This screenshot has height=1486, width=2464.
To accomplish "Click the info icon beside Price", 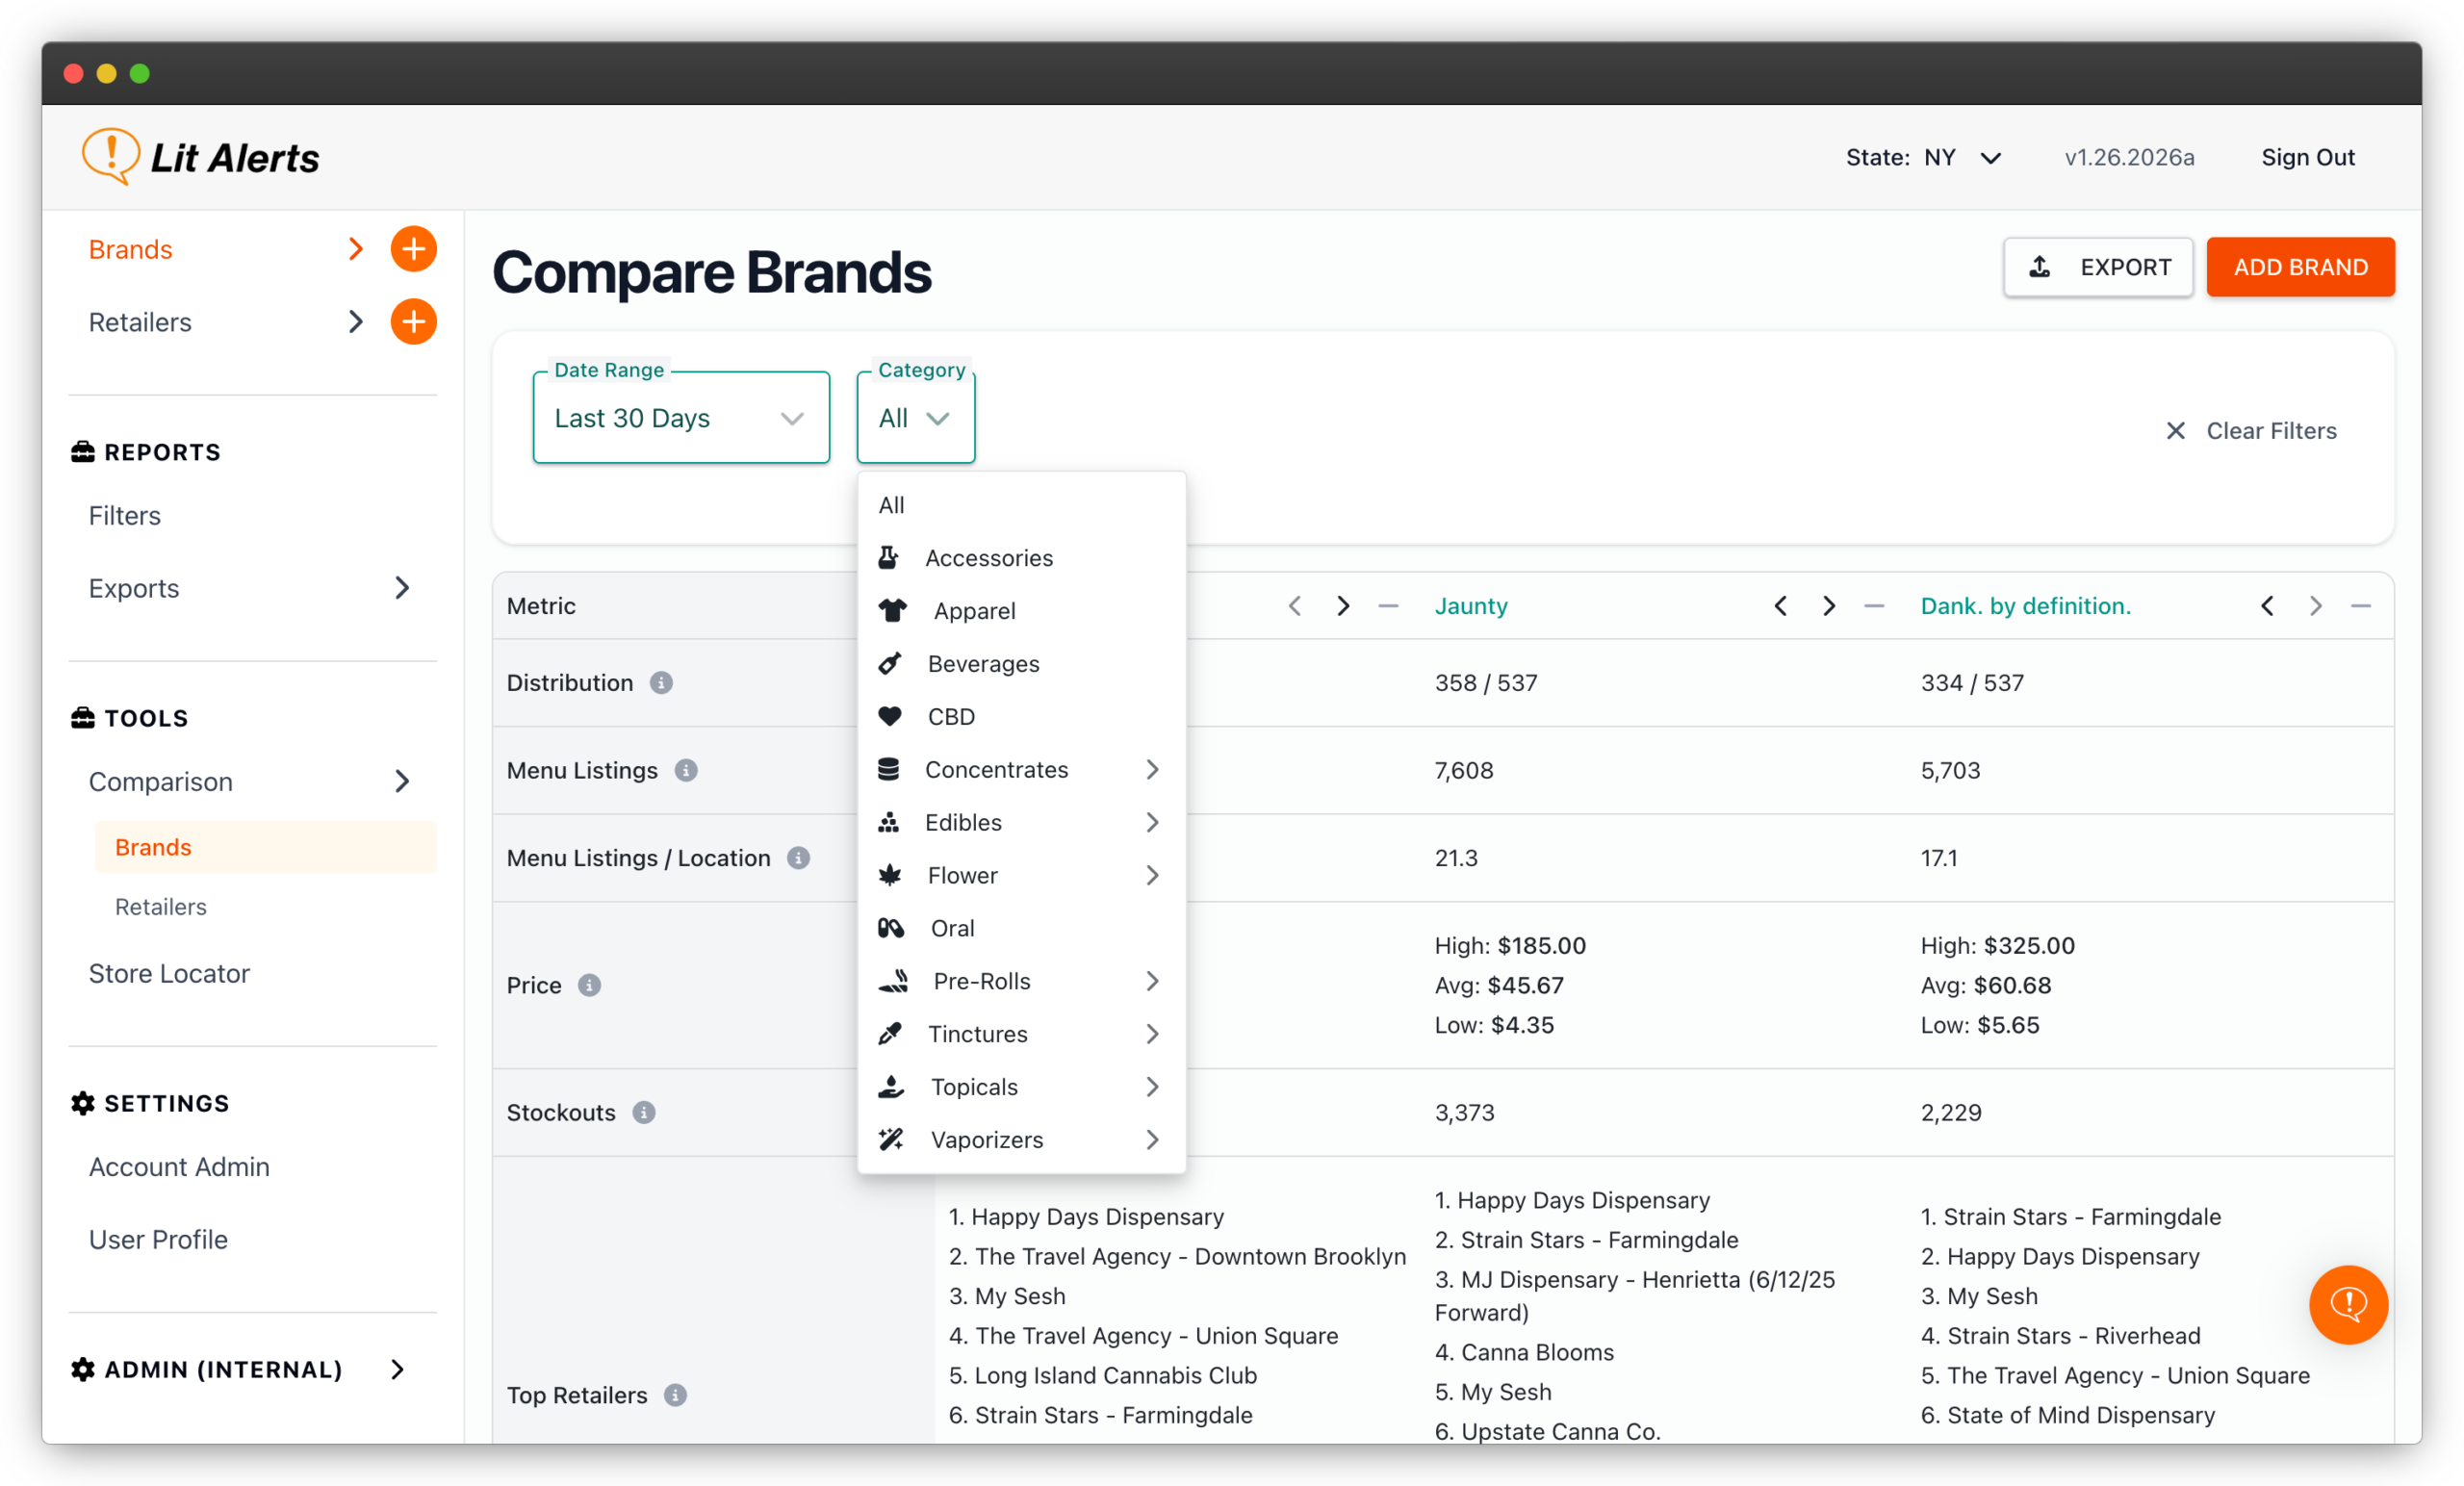I will [x=590, y=985].
